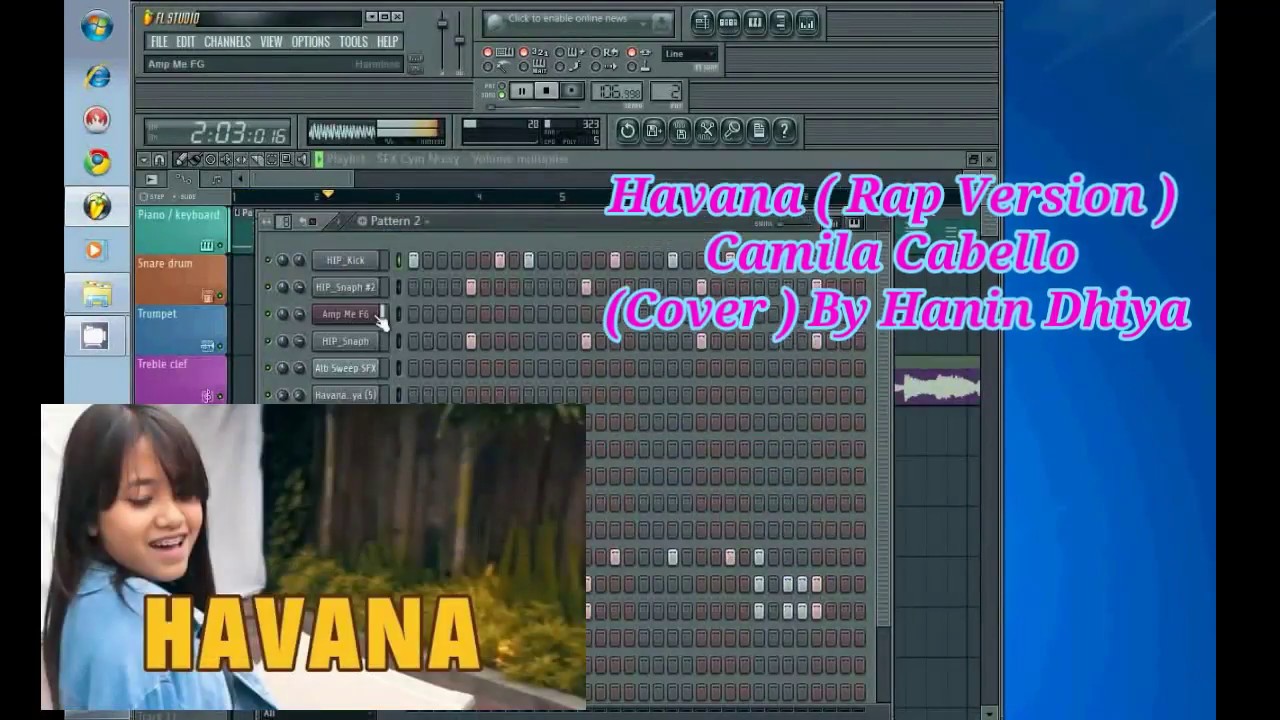This screenshot has height=720, width=1280.
Task: Click the tempo display 106.998
Action: tap(617, 92)
